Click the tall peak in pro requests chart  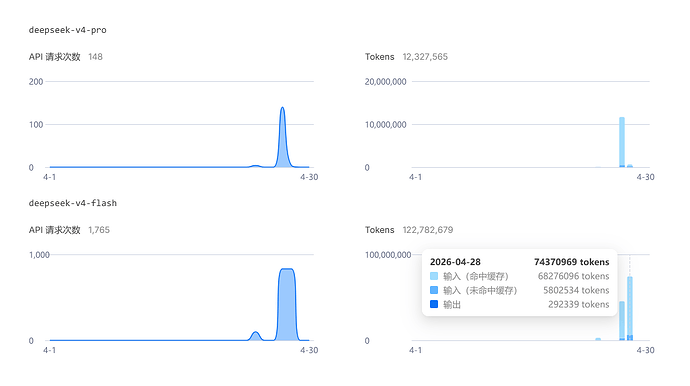pyautogui.click(x=283, y=136)
